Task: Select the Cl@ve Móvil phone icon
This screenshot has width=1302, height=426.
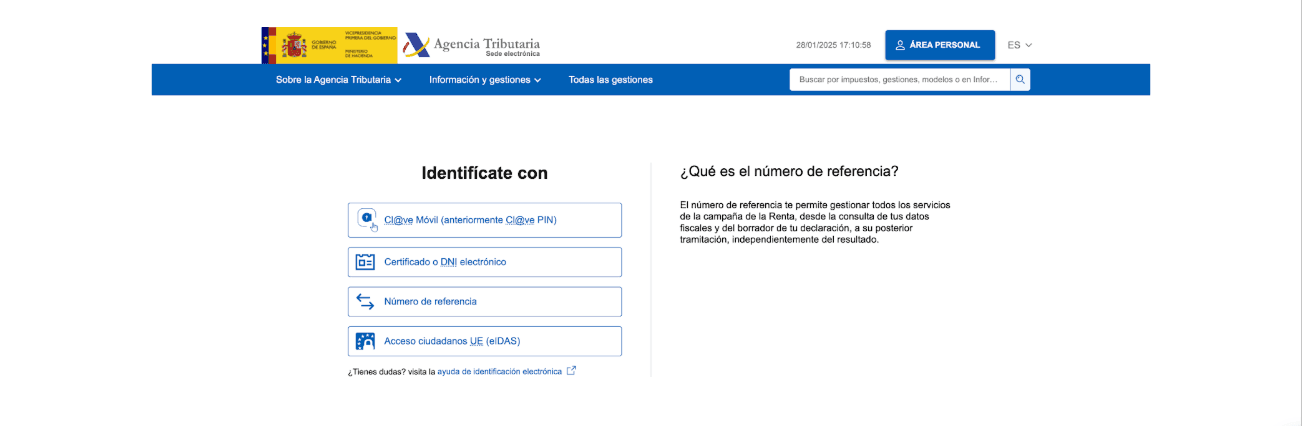Action: click(367, 220)
